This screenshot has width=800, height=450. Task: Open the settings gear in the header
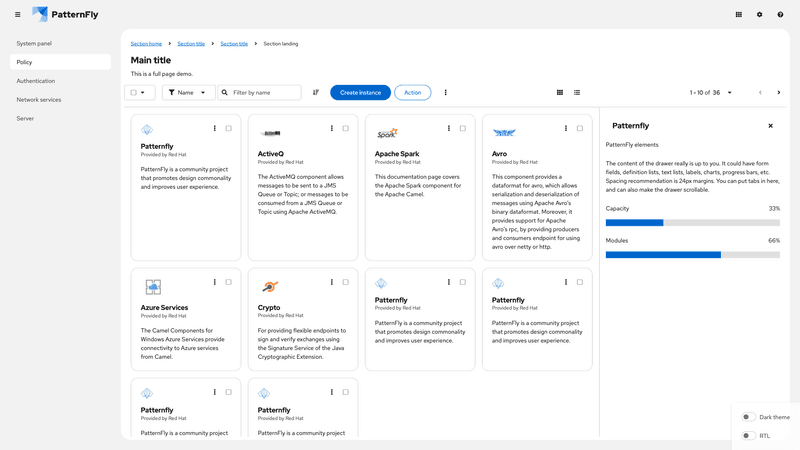(759, 15)
